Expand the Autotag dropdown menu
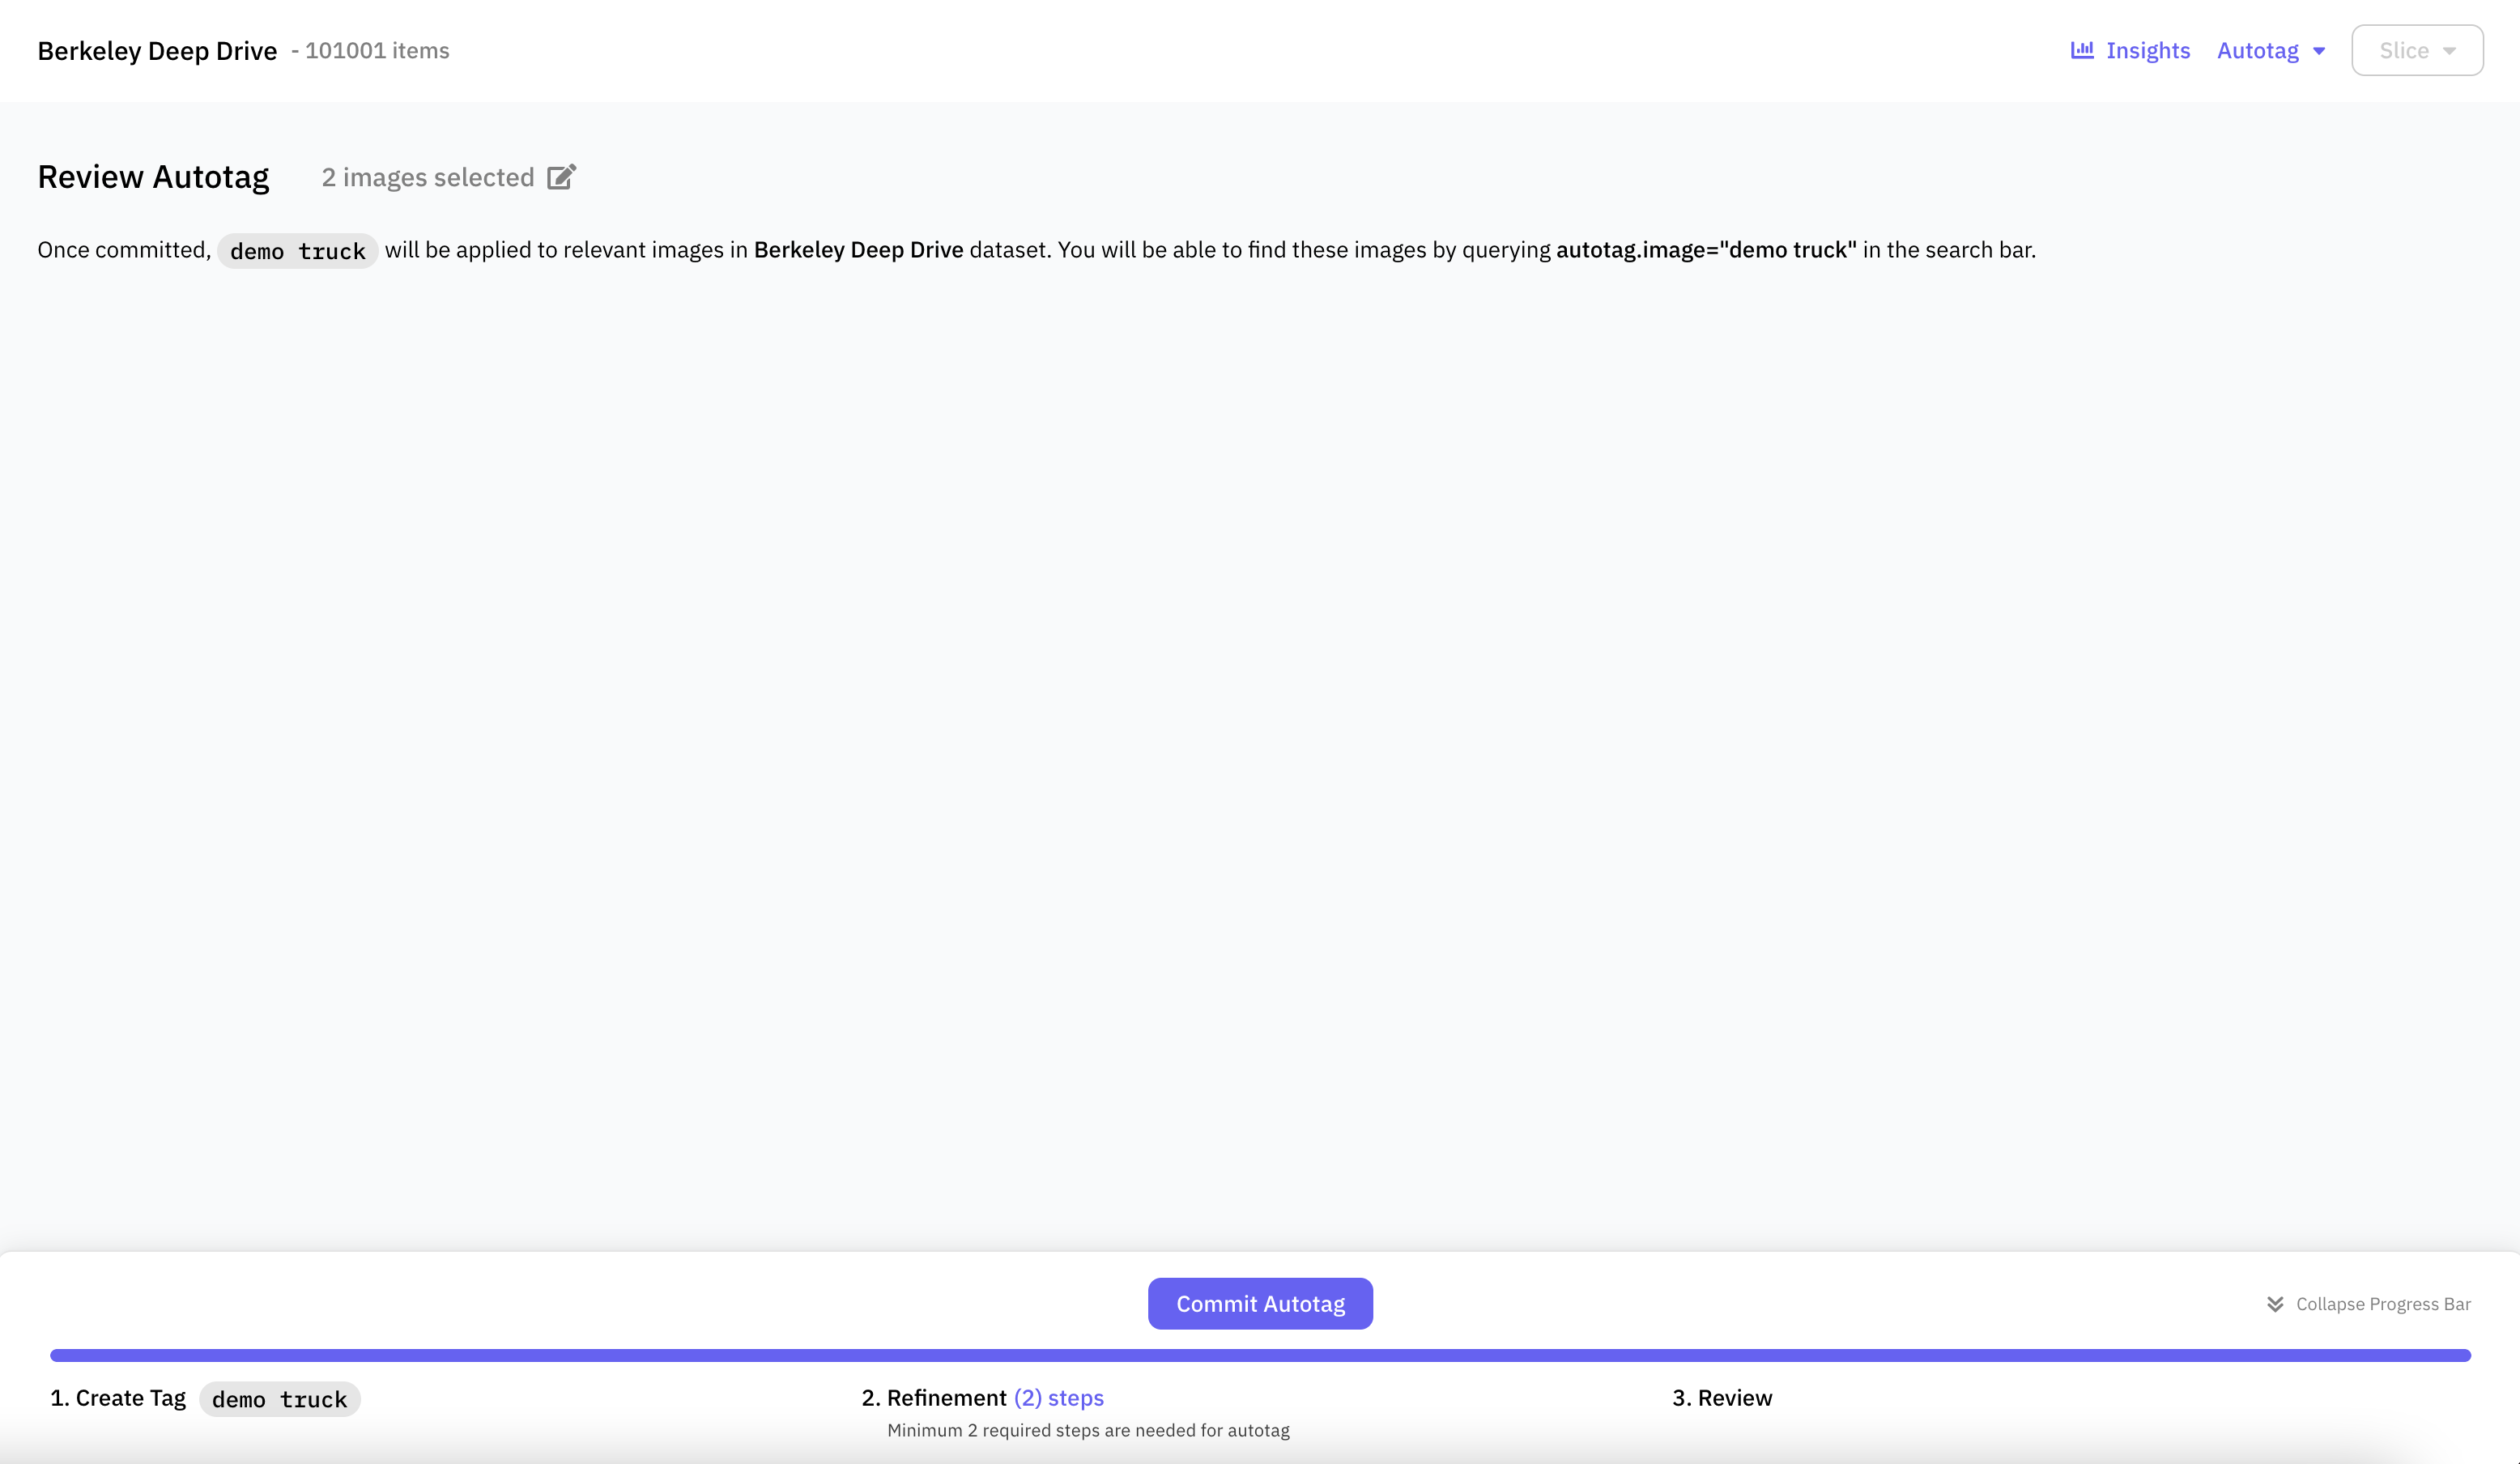Viewport: 2520px width, 1464px height. [x=2258, y=50]
